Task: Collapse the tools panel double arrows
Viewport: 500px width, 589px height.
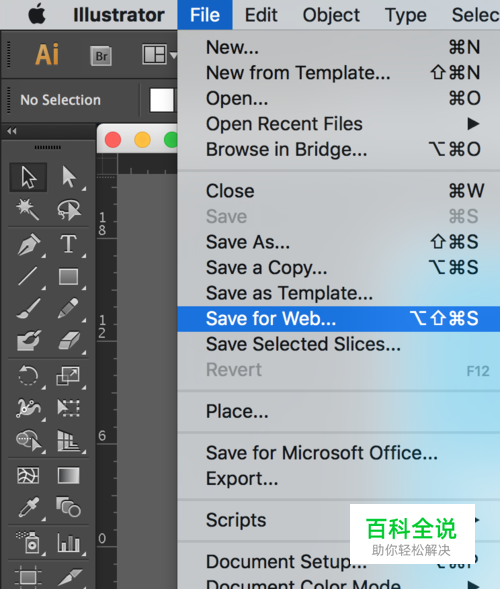Action: (12, 131)
